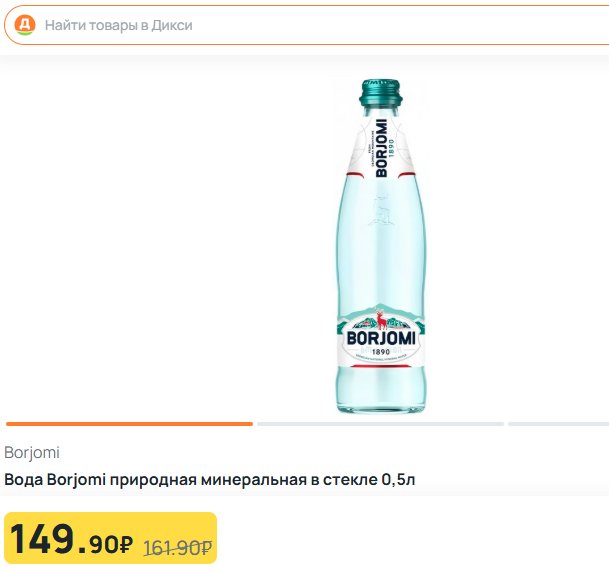Open the Borjomi bottle product image
Viewport: 609px width, 571px height.
381,246
